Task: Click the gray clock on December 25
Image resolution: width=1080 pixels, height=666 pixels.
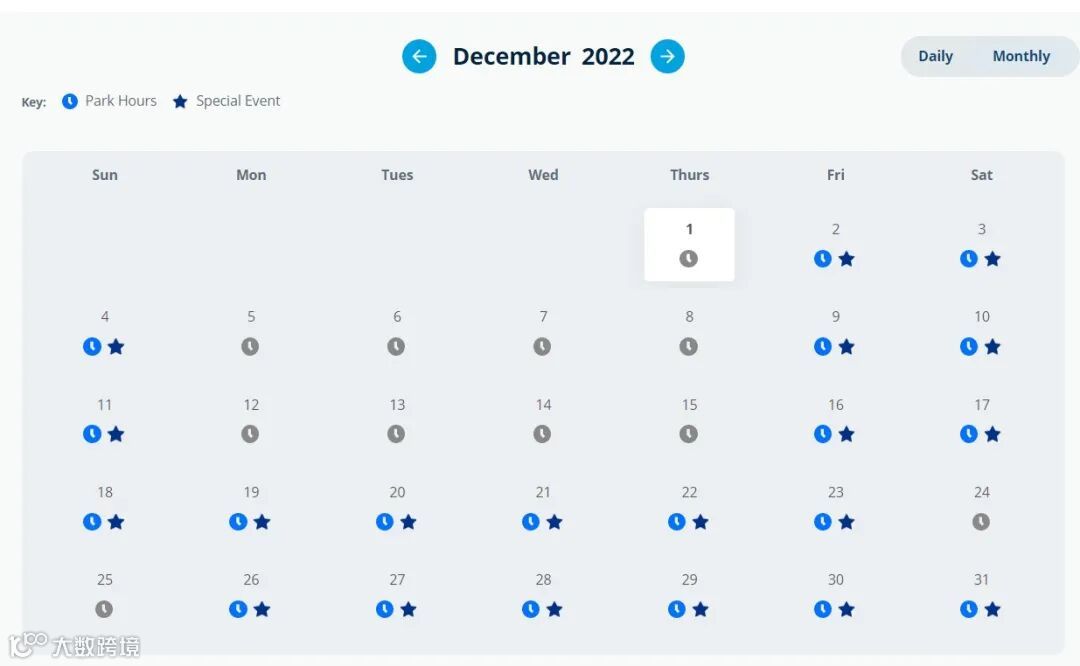Action: click(104, 610)
